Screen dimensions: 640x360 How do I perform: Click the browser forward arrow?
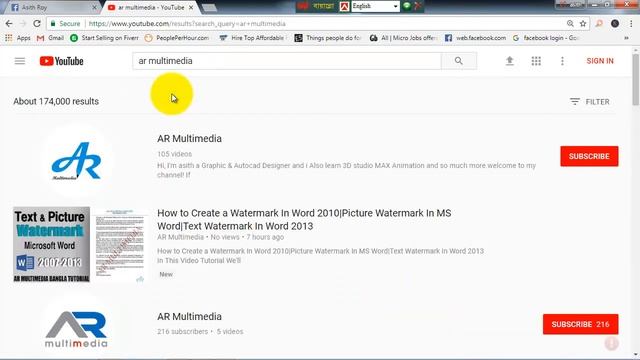(x=23, y=24)
